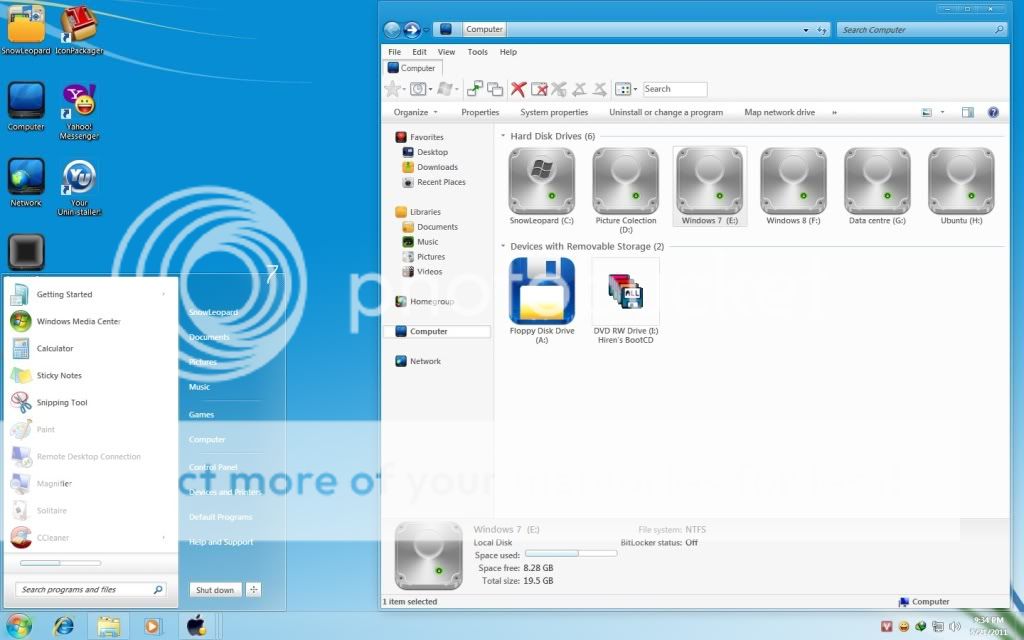1024x640 pixels.
Task: Click the Apple logo taskbar icon
Action: tap(196, 626)
